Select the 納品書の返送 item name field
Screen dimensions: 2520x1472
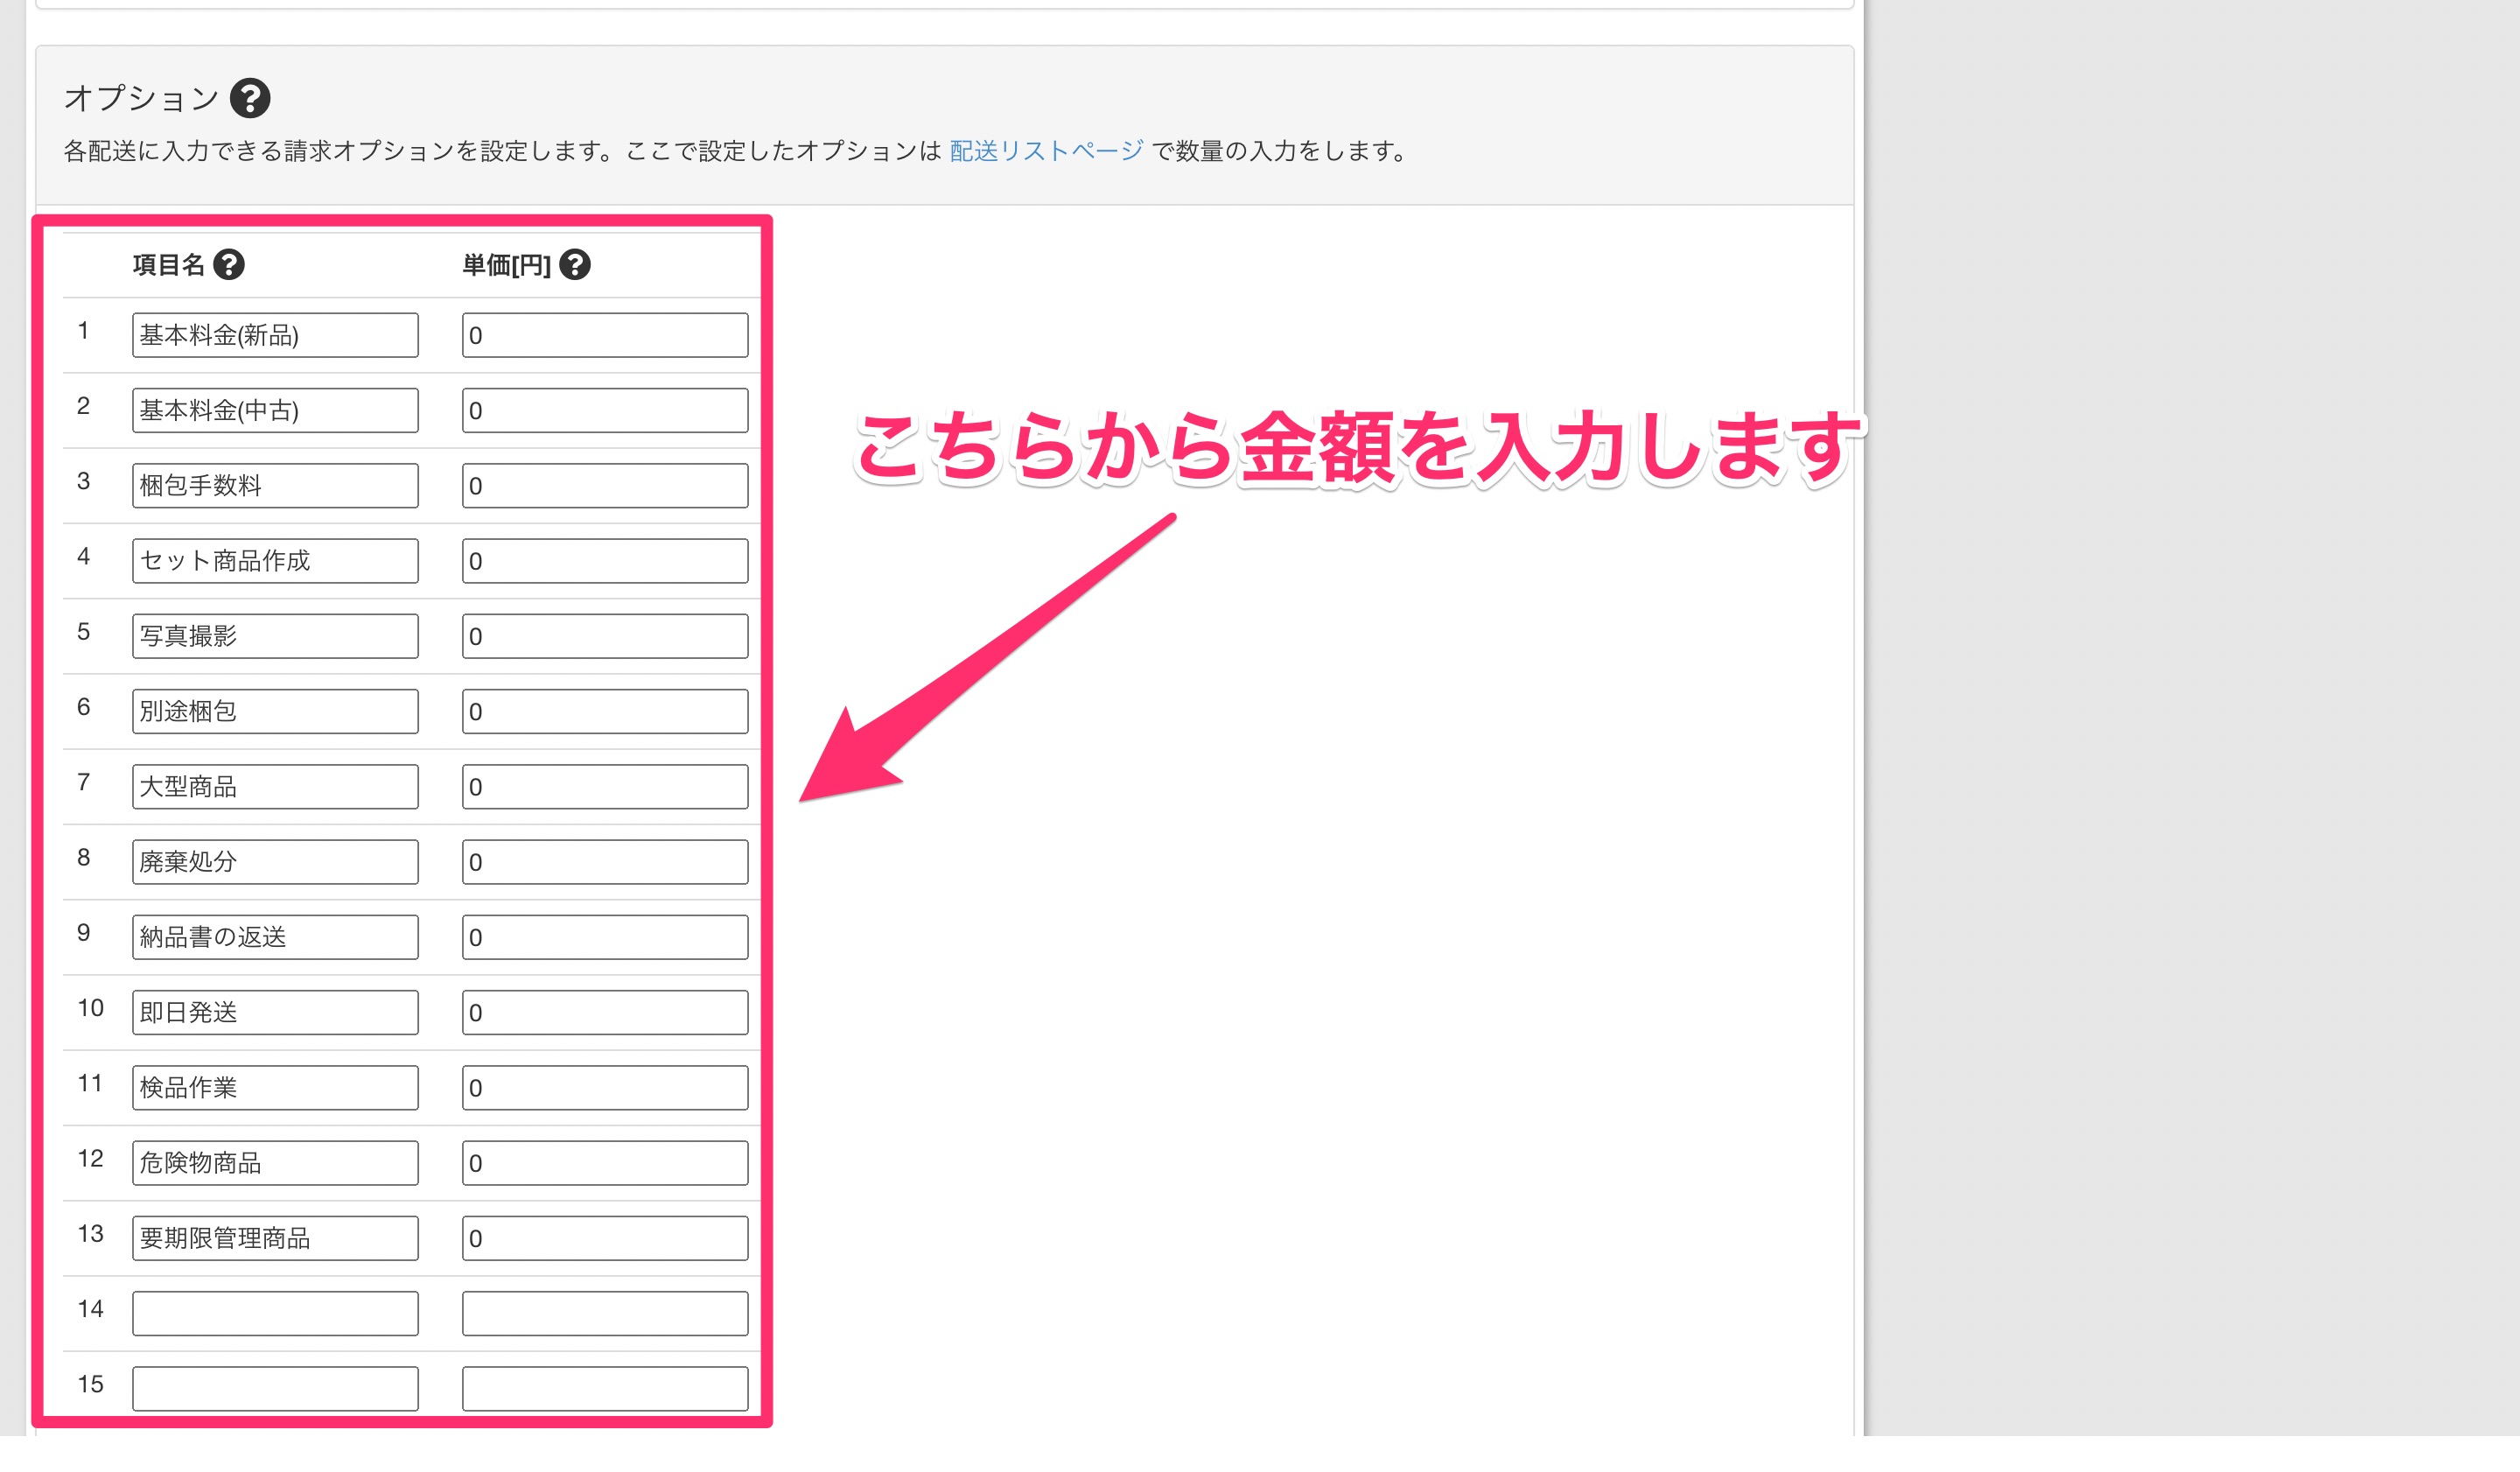pyautogui.click(x=275, y=937)
